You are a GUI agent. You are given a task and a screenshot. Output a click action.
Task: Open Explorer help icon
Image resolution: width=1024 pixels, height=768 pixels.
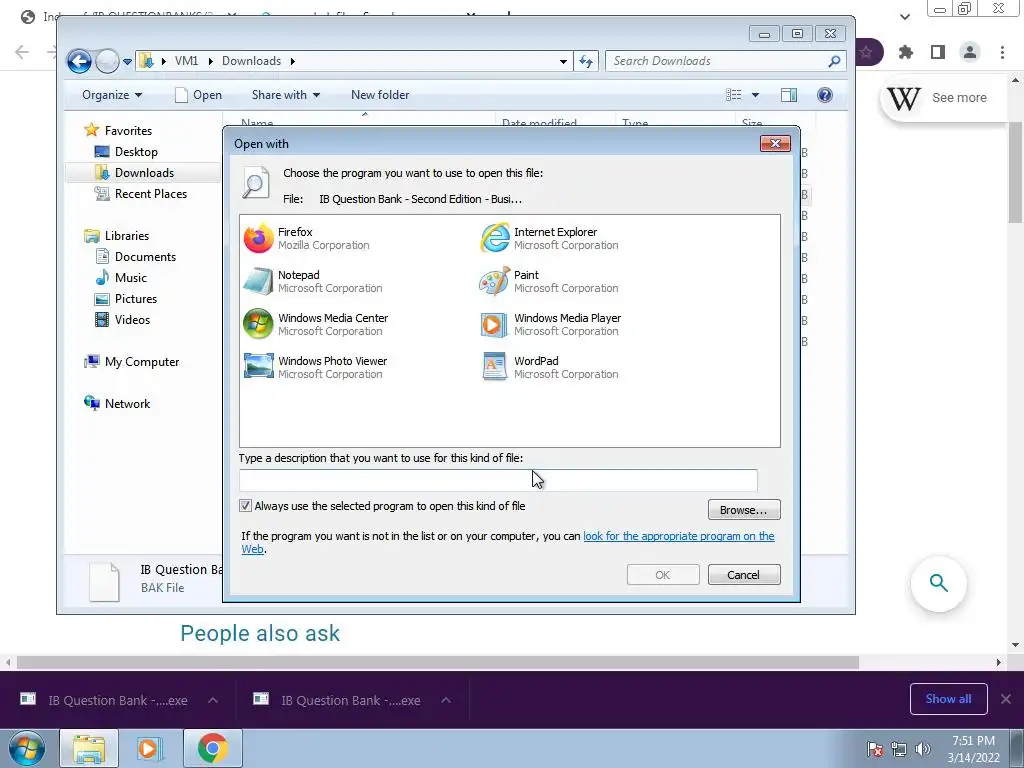point(825,95)
